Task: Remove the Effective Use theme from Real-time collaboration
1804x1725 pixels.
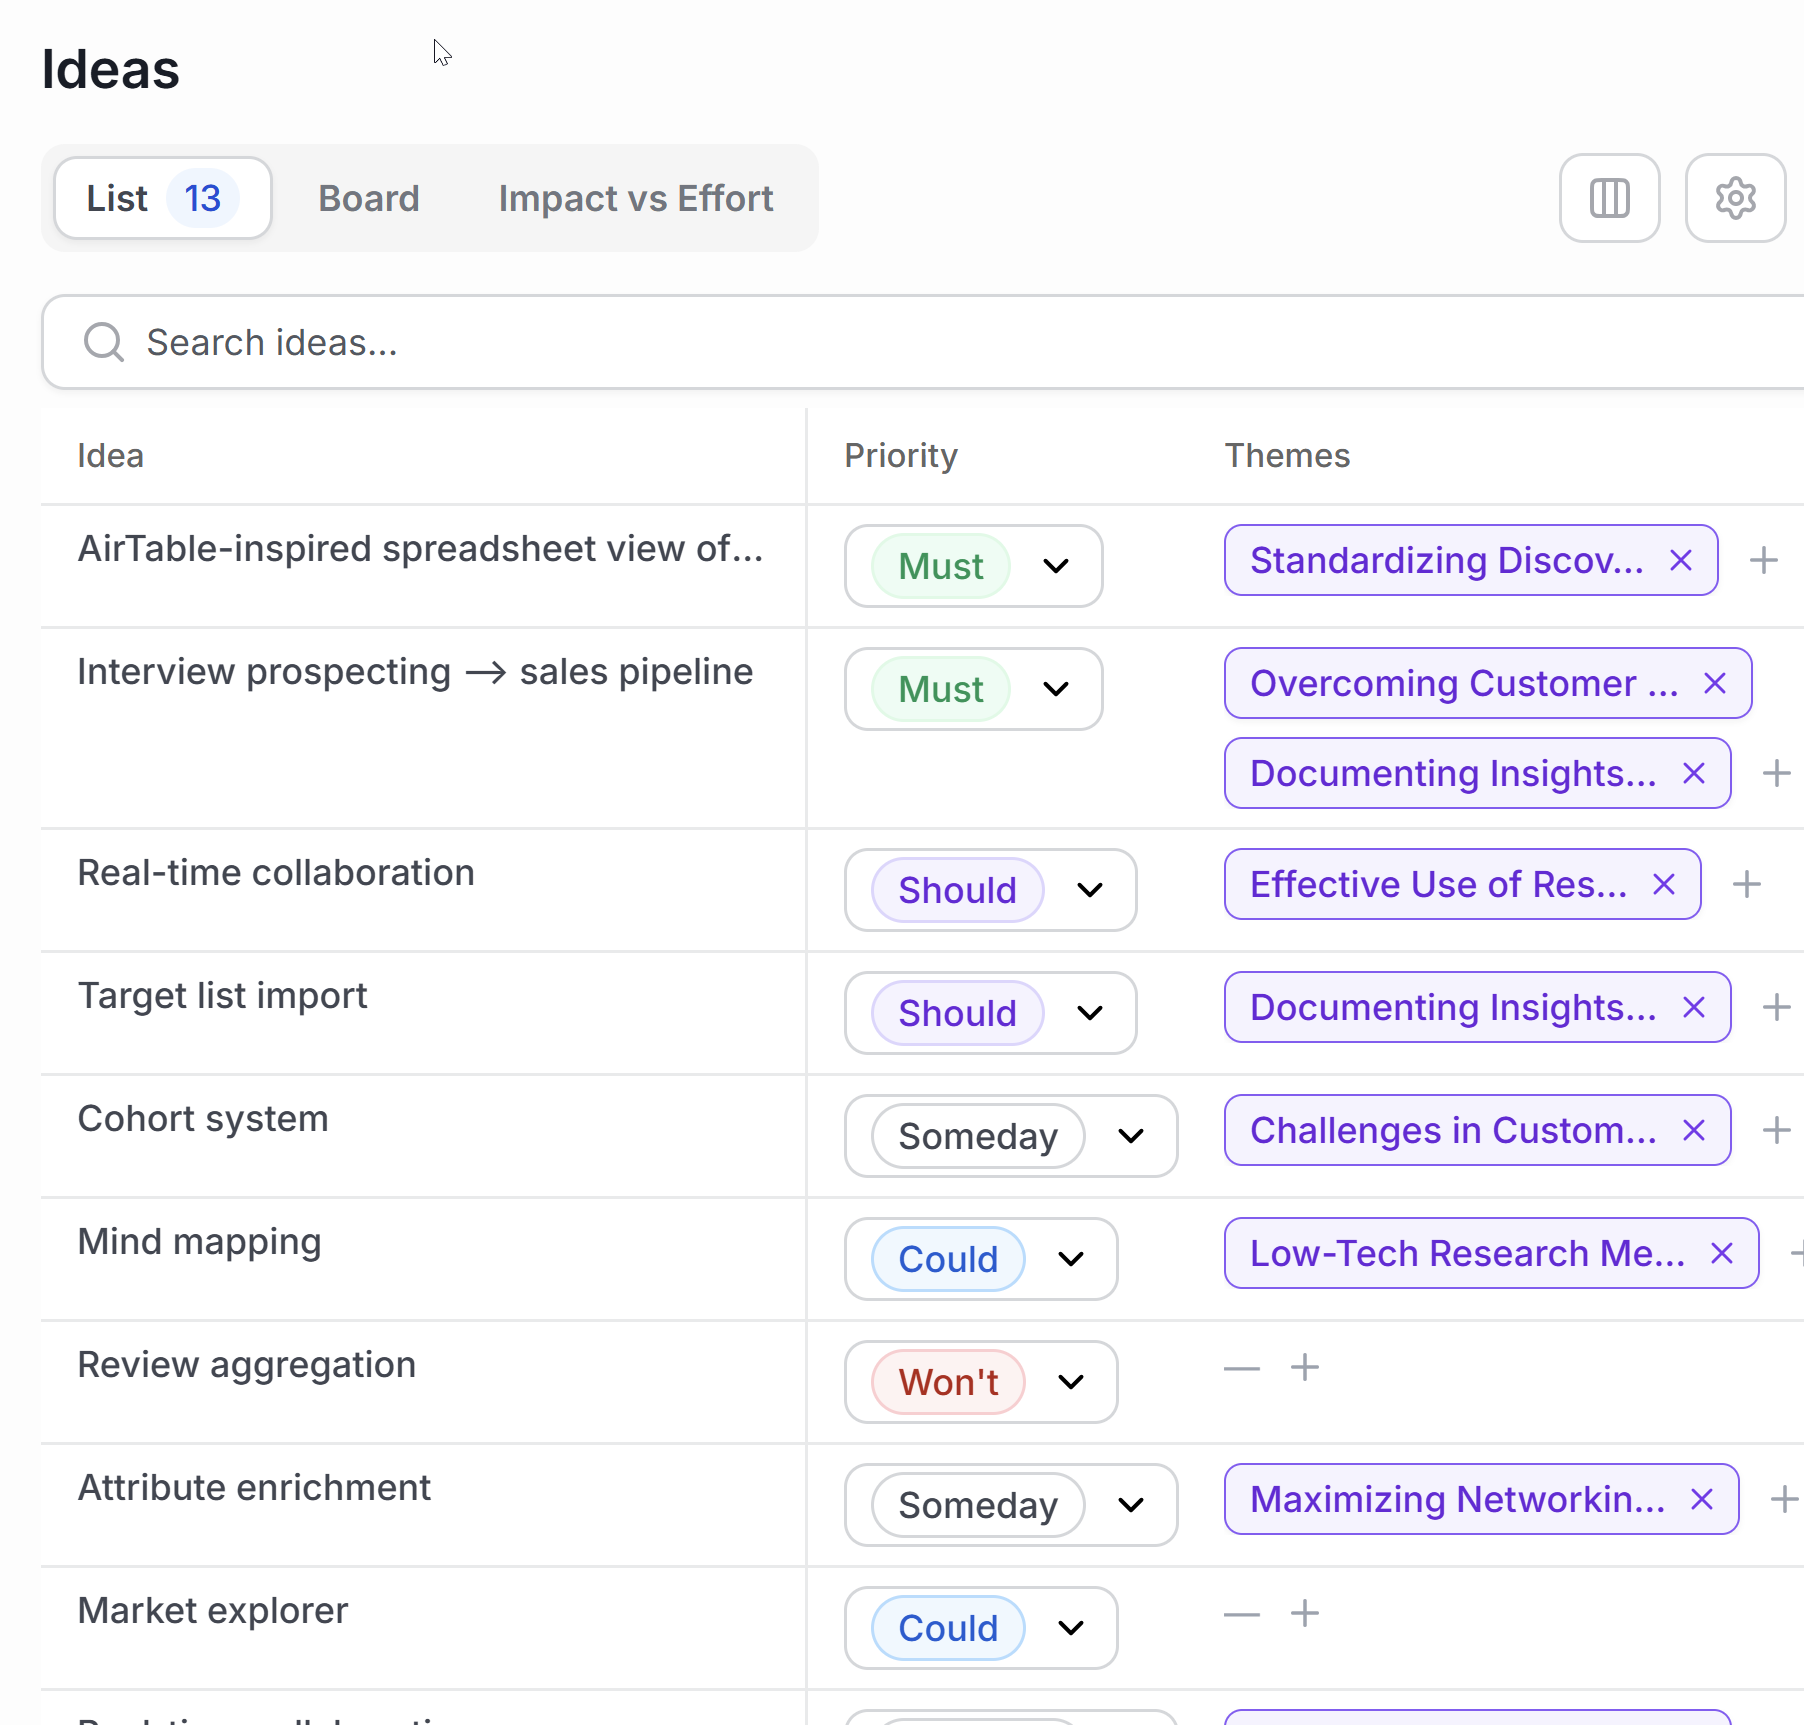Action: 1663,884
